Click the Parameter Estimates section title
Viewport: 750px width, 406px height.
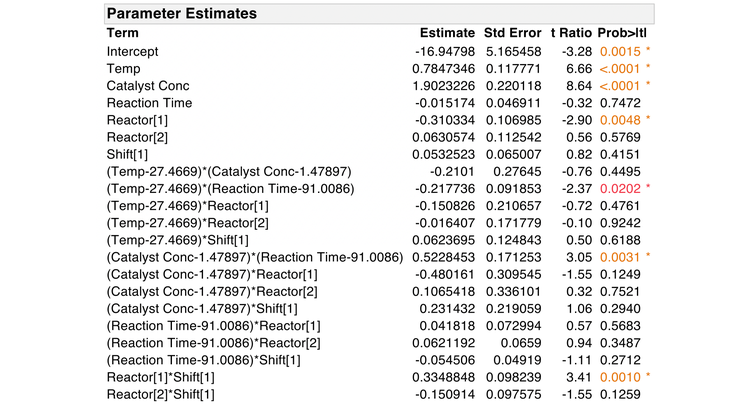[x=182, y=14]
